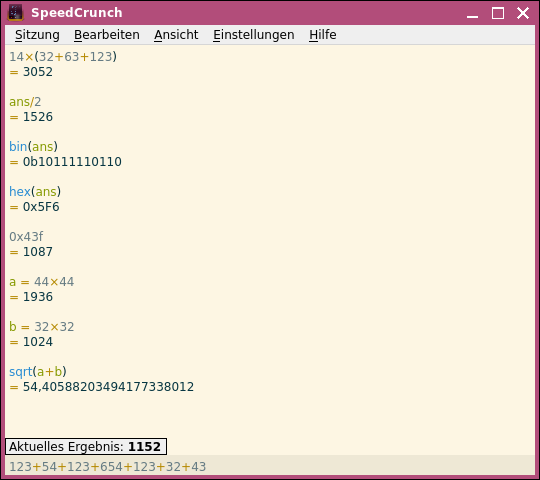Select the expression a = 44×44
Viewport: 540px width, 480px height.
(x=42, y=282)
